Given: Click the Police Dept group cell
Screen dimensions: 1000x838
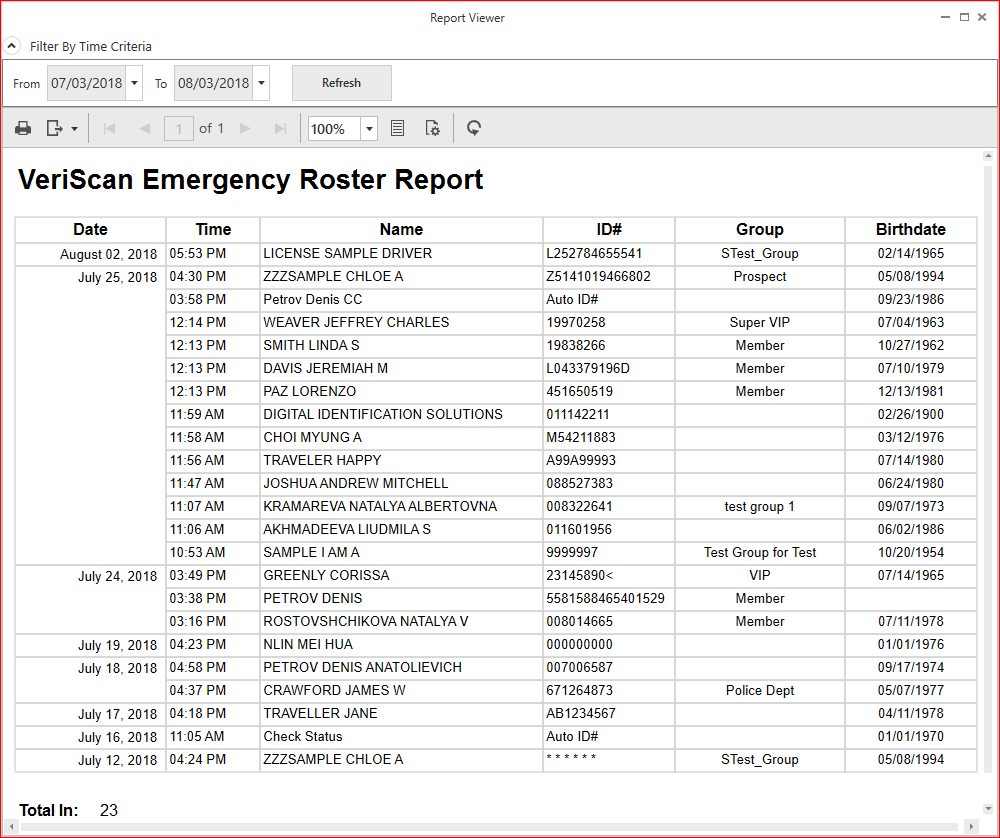Looking at the screenshot, I should [760, 690].
